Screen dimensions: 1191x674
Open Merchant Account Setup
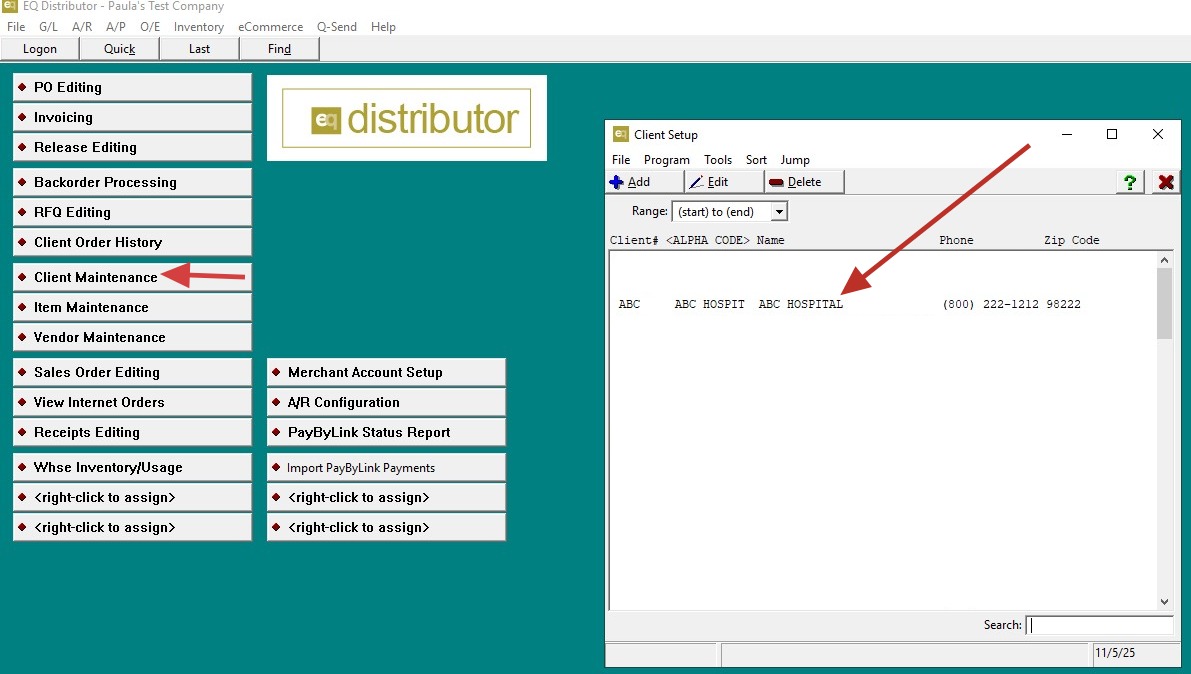click(x=386, y=372)
